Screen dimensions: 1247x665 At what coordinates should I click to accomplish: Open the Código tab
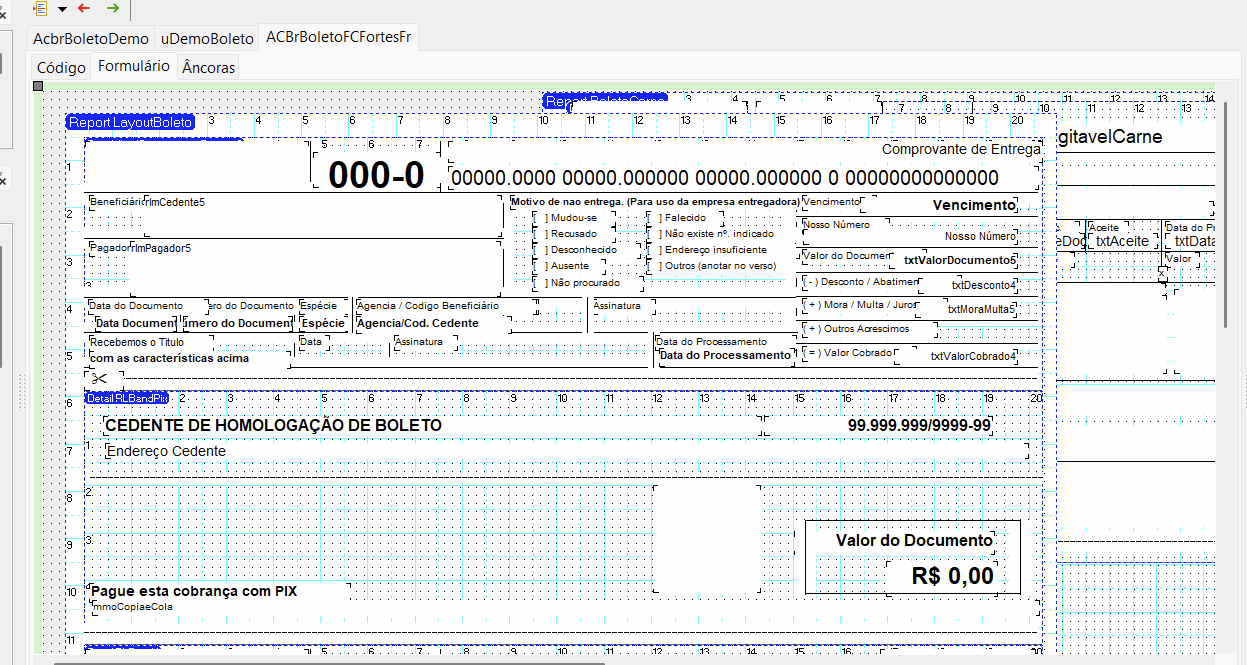61,68
